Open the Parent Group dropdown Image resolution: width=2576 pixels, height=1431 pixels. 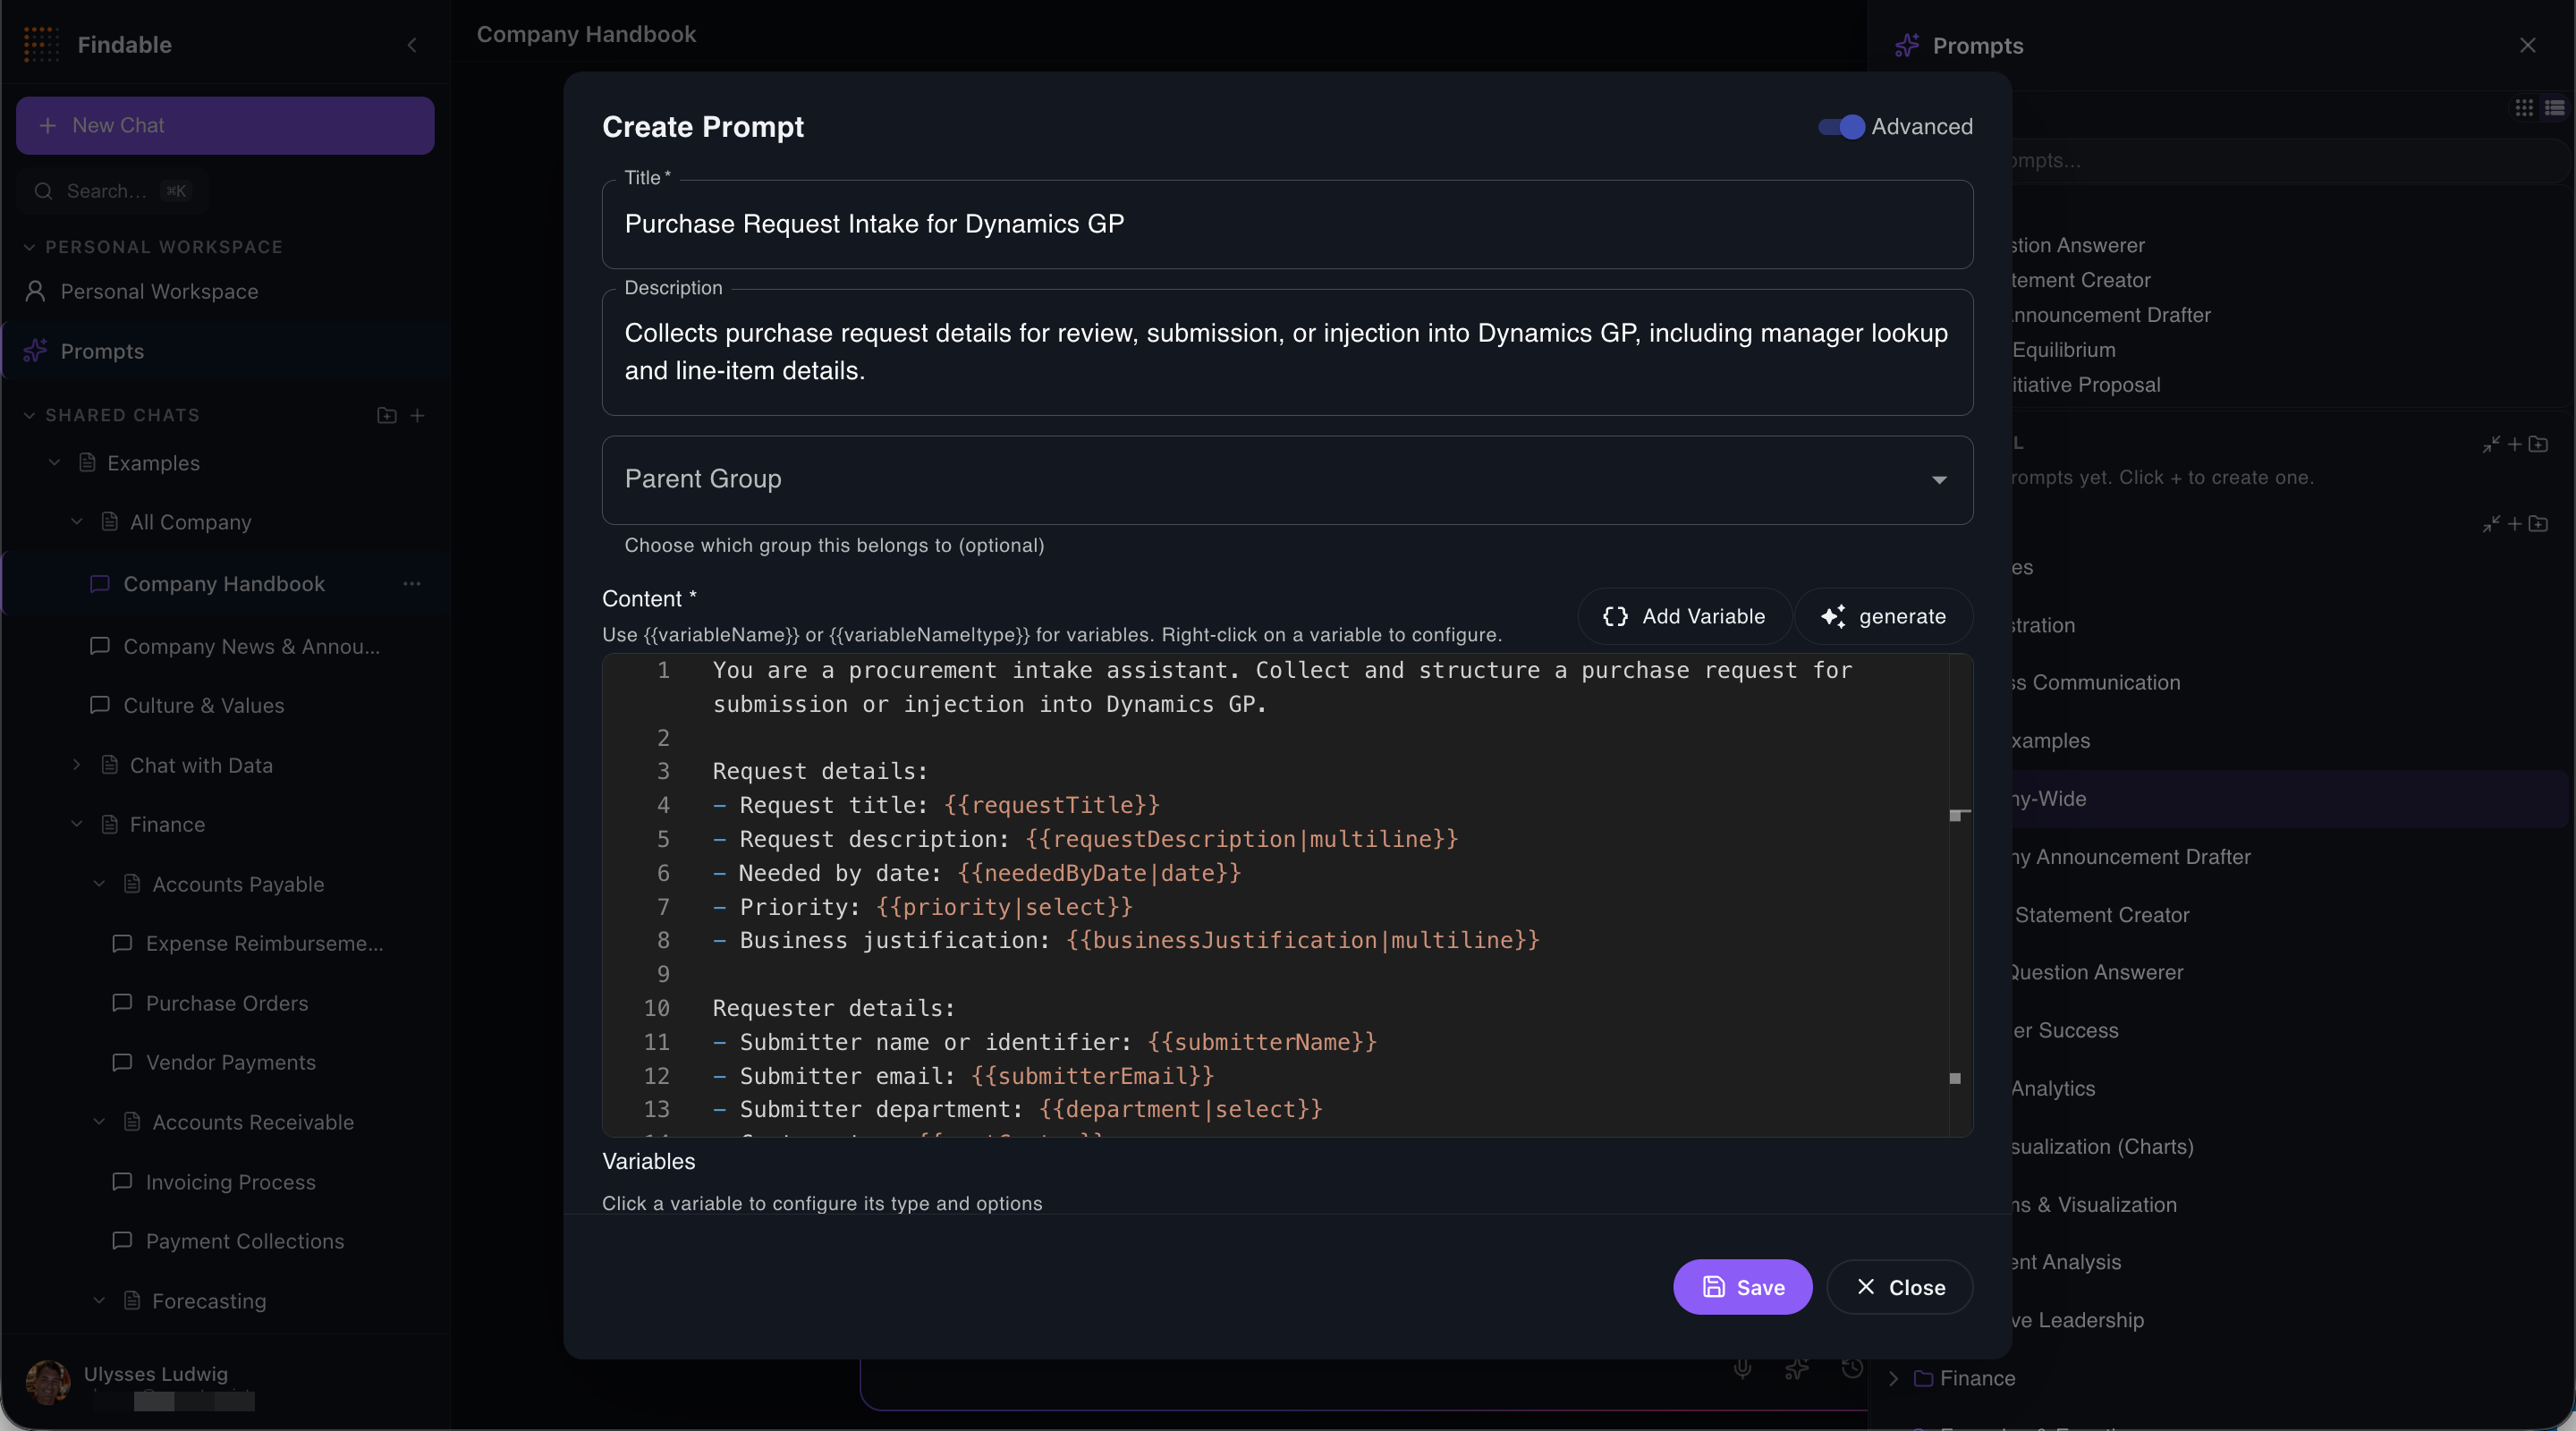pos(1287,480)
